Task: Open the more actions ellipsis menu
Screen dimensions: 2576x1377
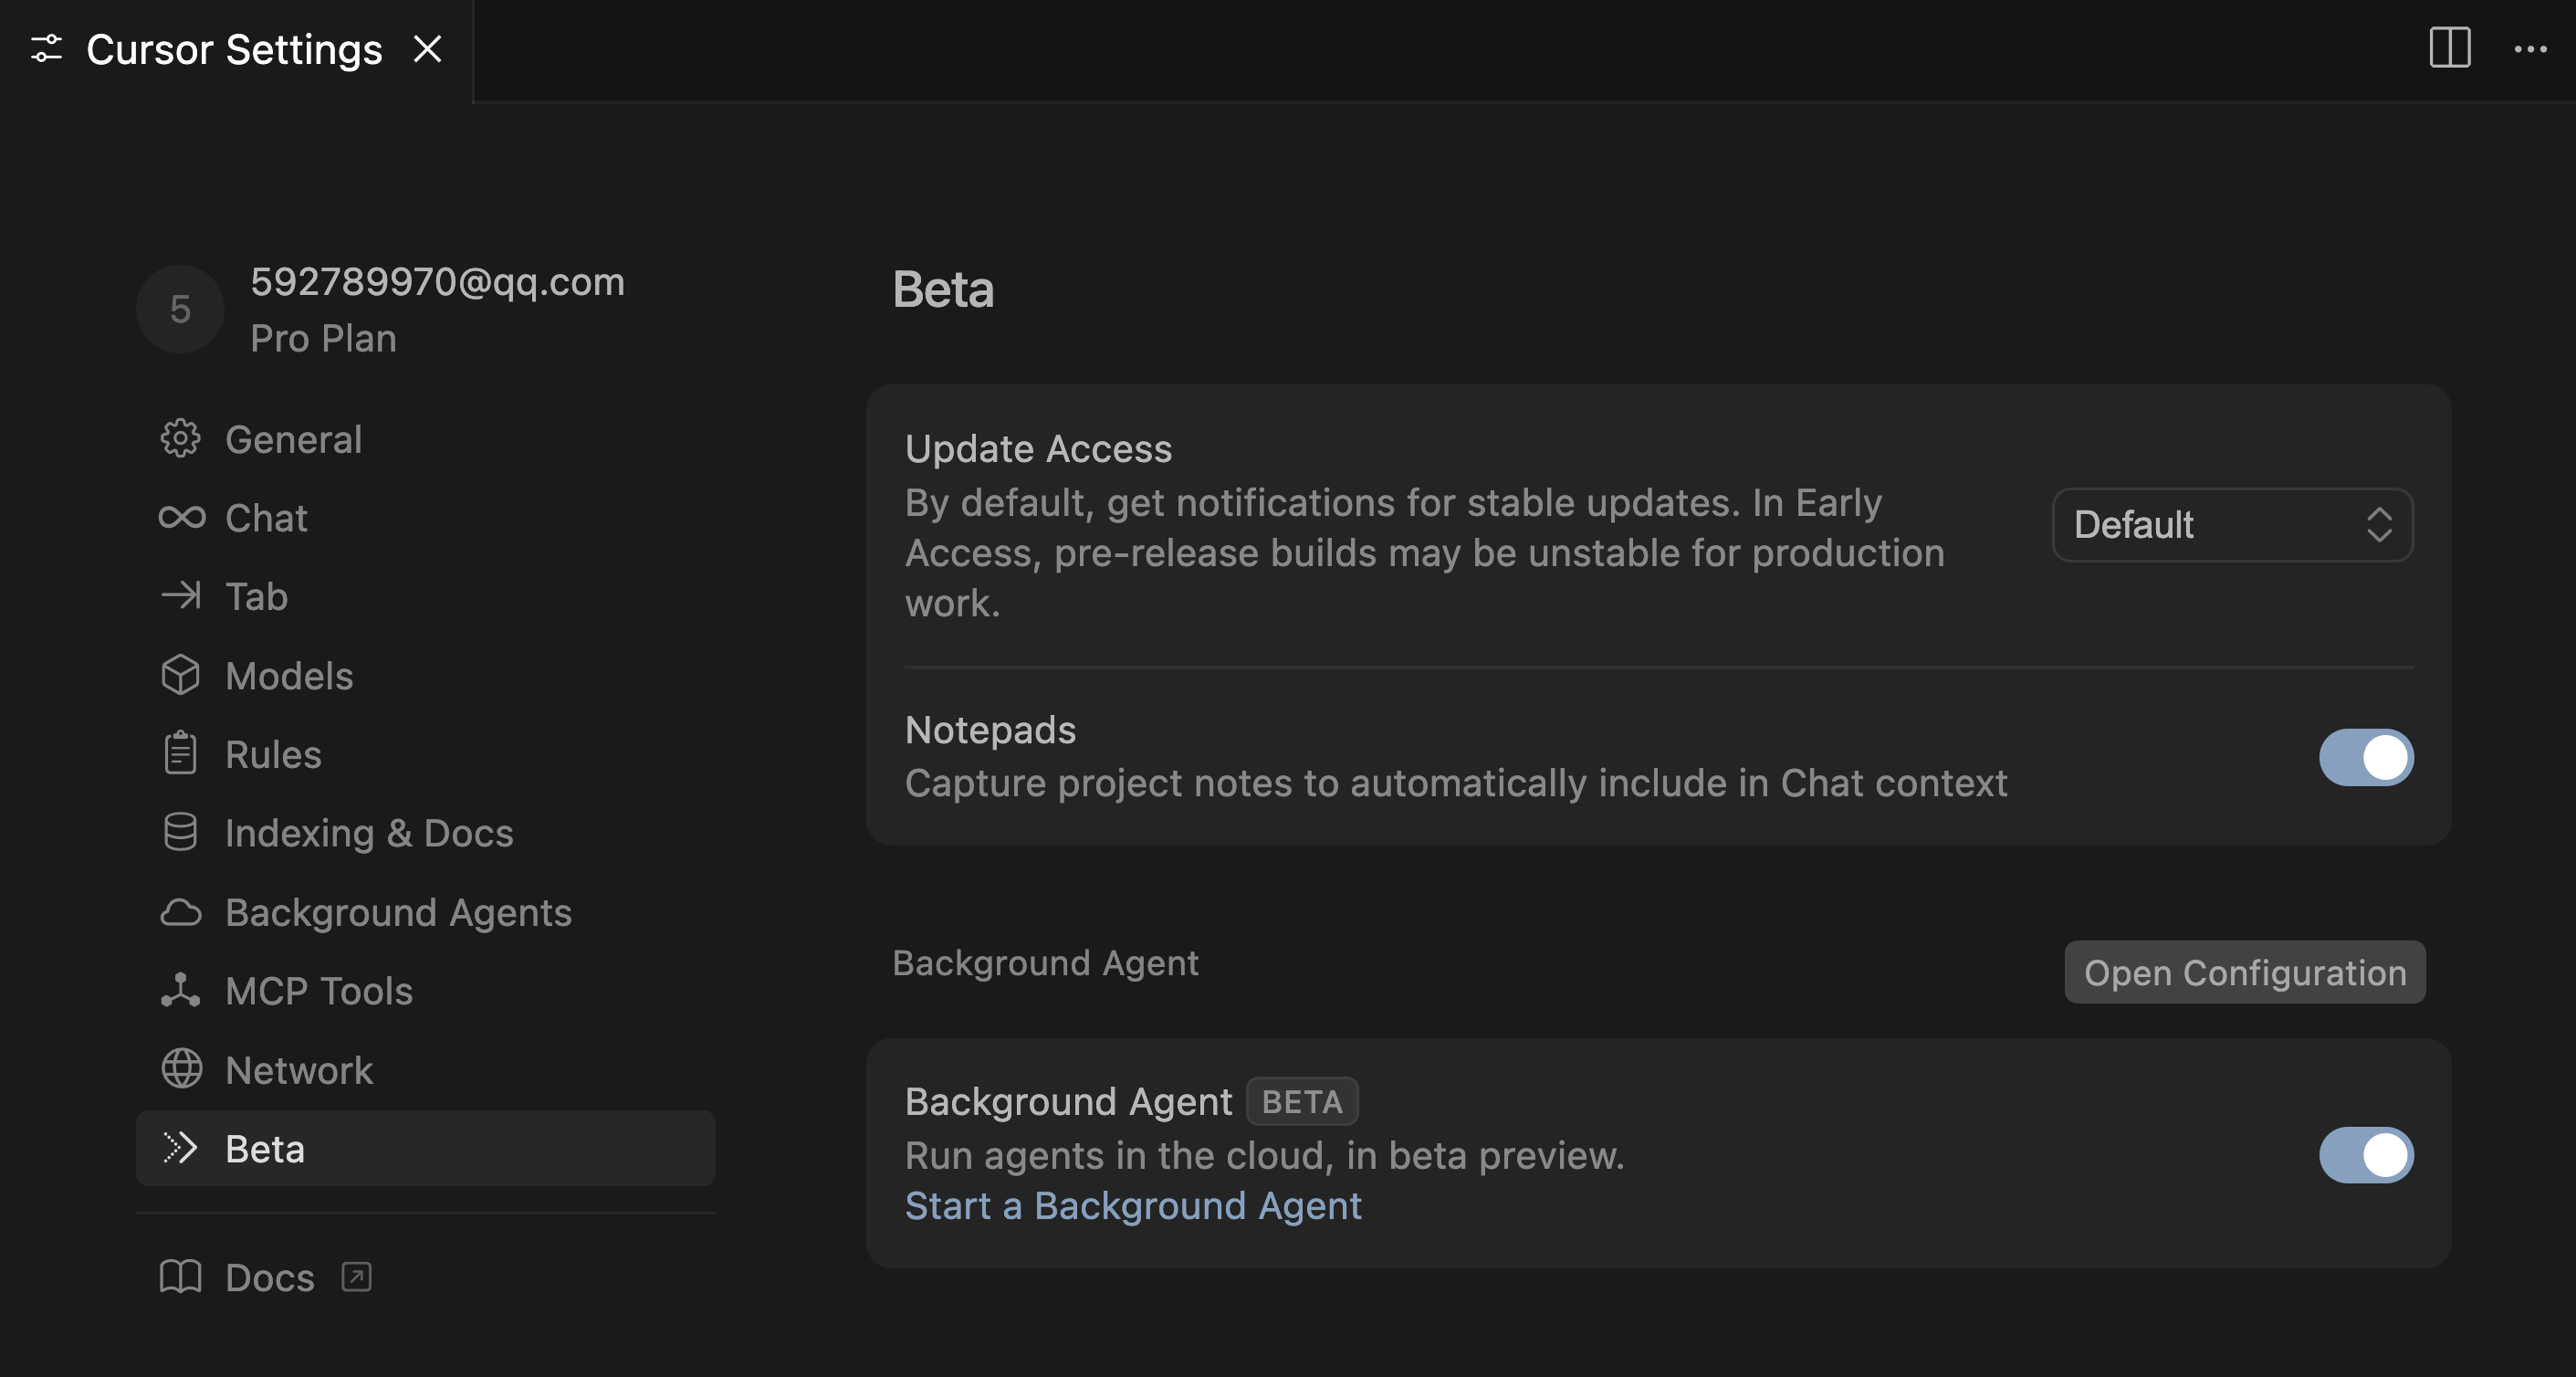Action: click(2529, 49)
